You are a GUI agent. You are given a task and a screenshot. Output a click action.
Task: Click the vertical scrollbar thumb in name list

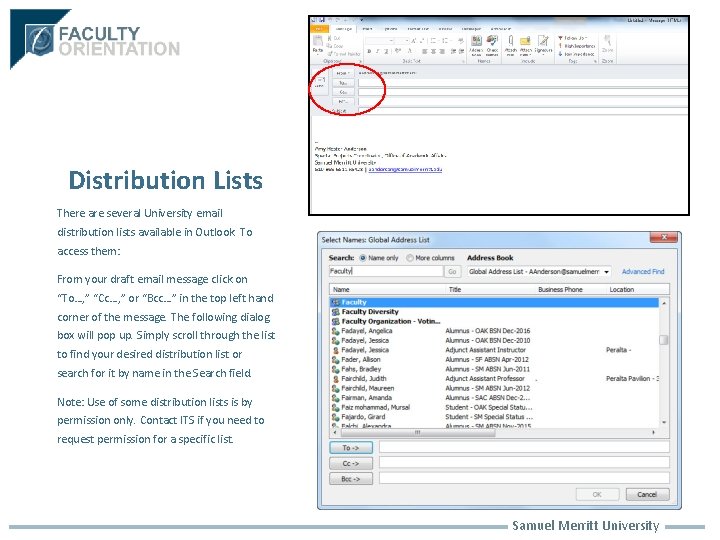point(664,340)
